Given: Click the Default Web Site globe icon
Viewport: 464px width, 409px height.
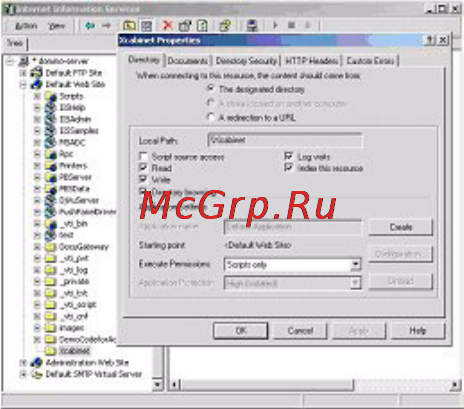Looking at the screenshot, I should pos(36,84).
